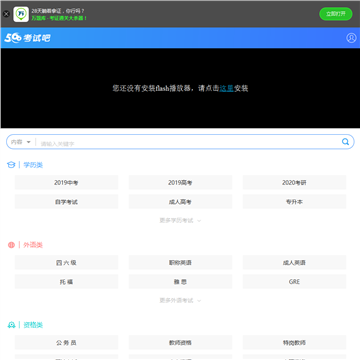Image resolution: width=360 pixels, height=360 pixels.
Task: Open the user account profile icon
Action: pos(351,38)
